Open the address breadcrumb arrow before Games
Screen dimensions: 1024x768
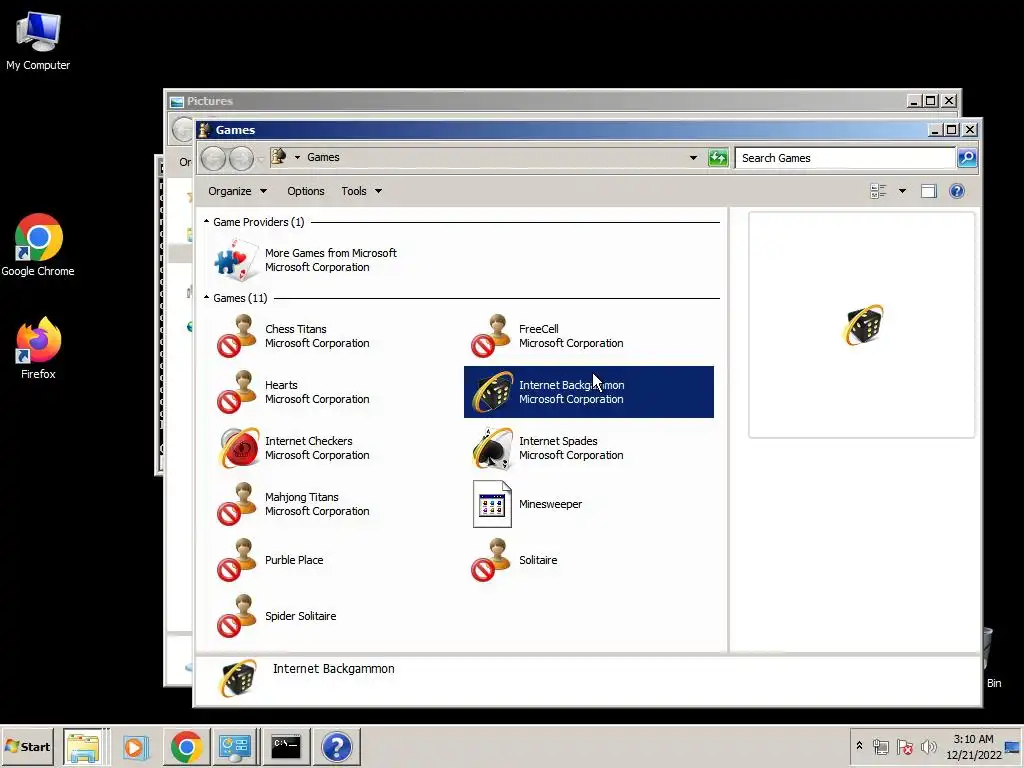pos(297,157)
